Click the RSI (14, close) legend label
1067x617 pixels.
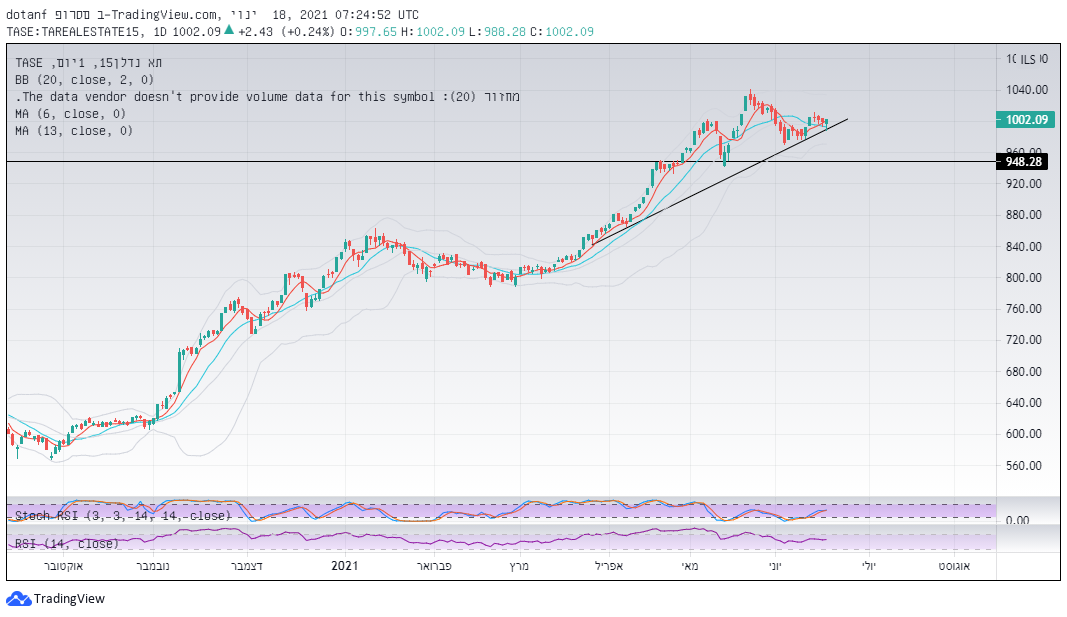pos(67,544)
